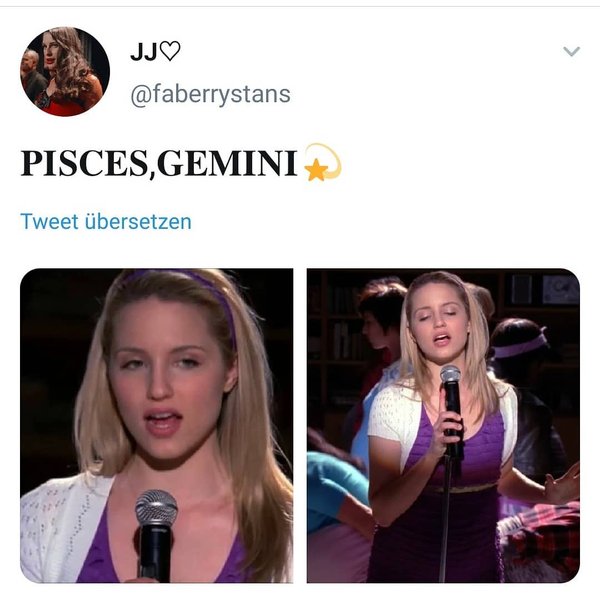The width and height of the screenshot is (600, 600).
Task: Click the word GEMINI in the tweet
Action: 227,163
